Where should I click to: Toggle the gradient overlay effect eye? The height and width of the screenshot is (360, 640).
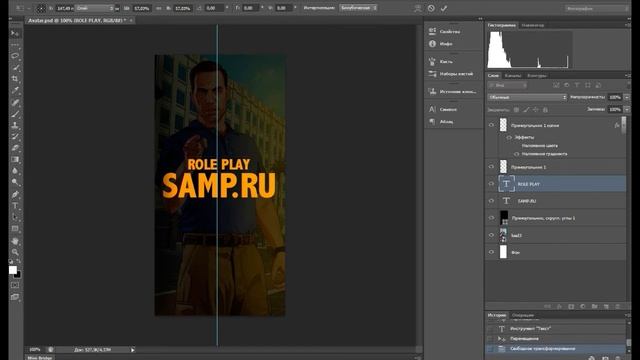517,154
